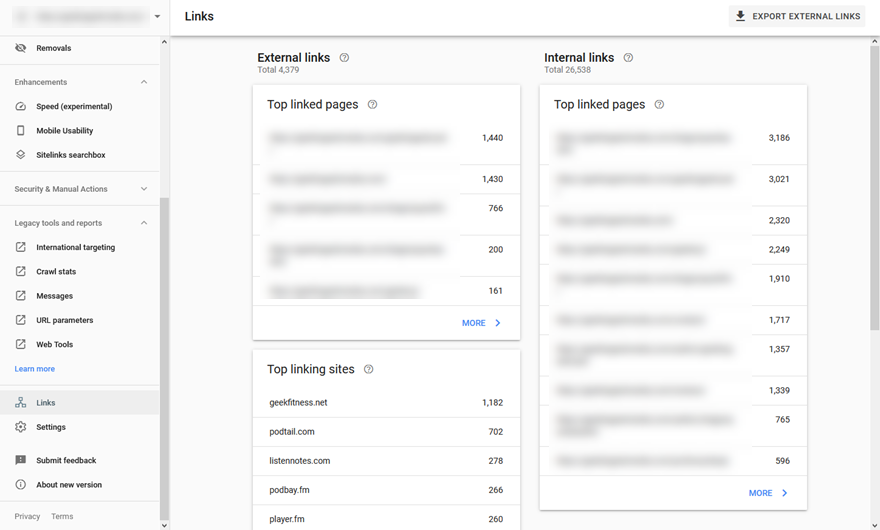
Task: Open the property selector dropdown arrow
Action: coord(157,16)
